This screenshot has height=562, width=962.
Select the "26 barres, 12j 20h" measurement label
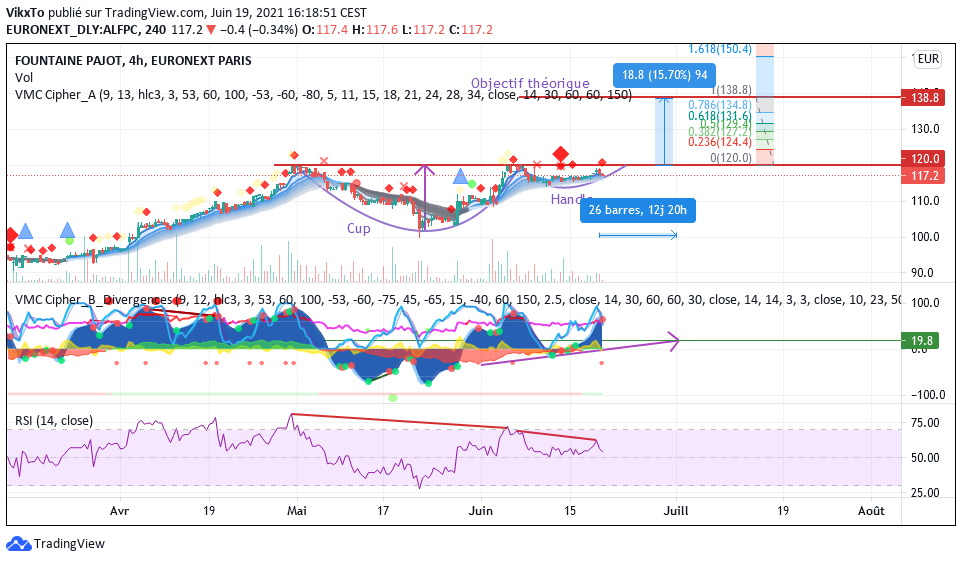tap(639, 210)
